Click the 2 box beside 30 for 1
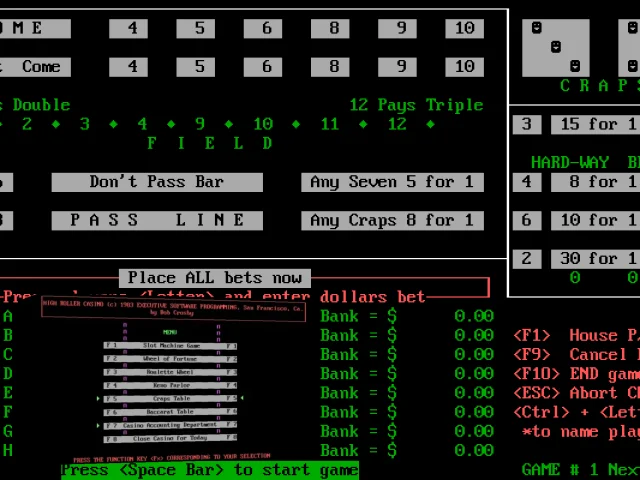640x480 pixels. tap(527, 259)
